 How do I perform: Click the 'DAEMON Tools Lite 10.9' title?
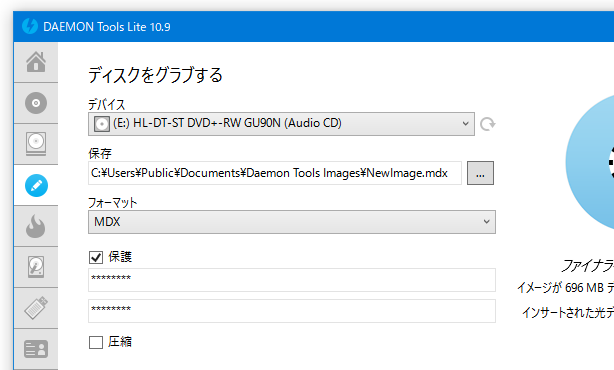(107, 27)
